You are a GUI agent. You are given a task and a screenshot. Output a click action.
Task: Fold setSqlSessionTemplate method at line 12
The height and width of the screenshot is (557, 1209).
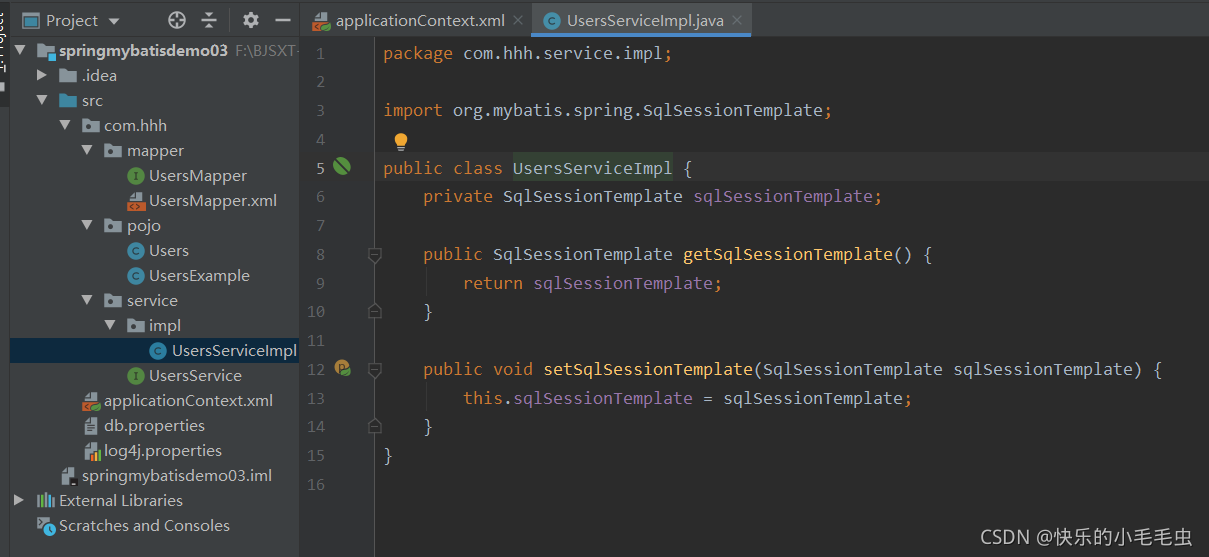coord(375,370)
